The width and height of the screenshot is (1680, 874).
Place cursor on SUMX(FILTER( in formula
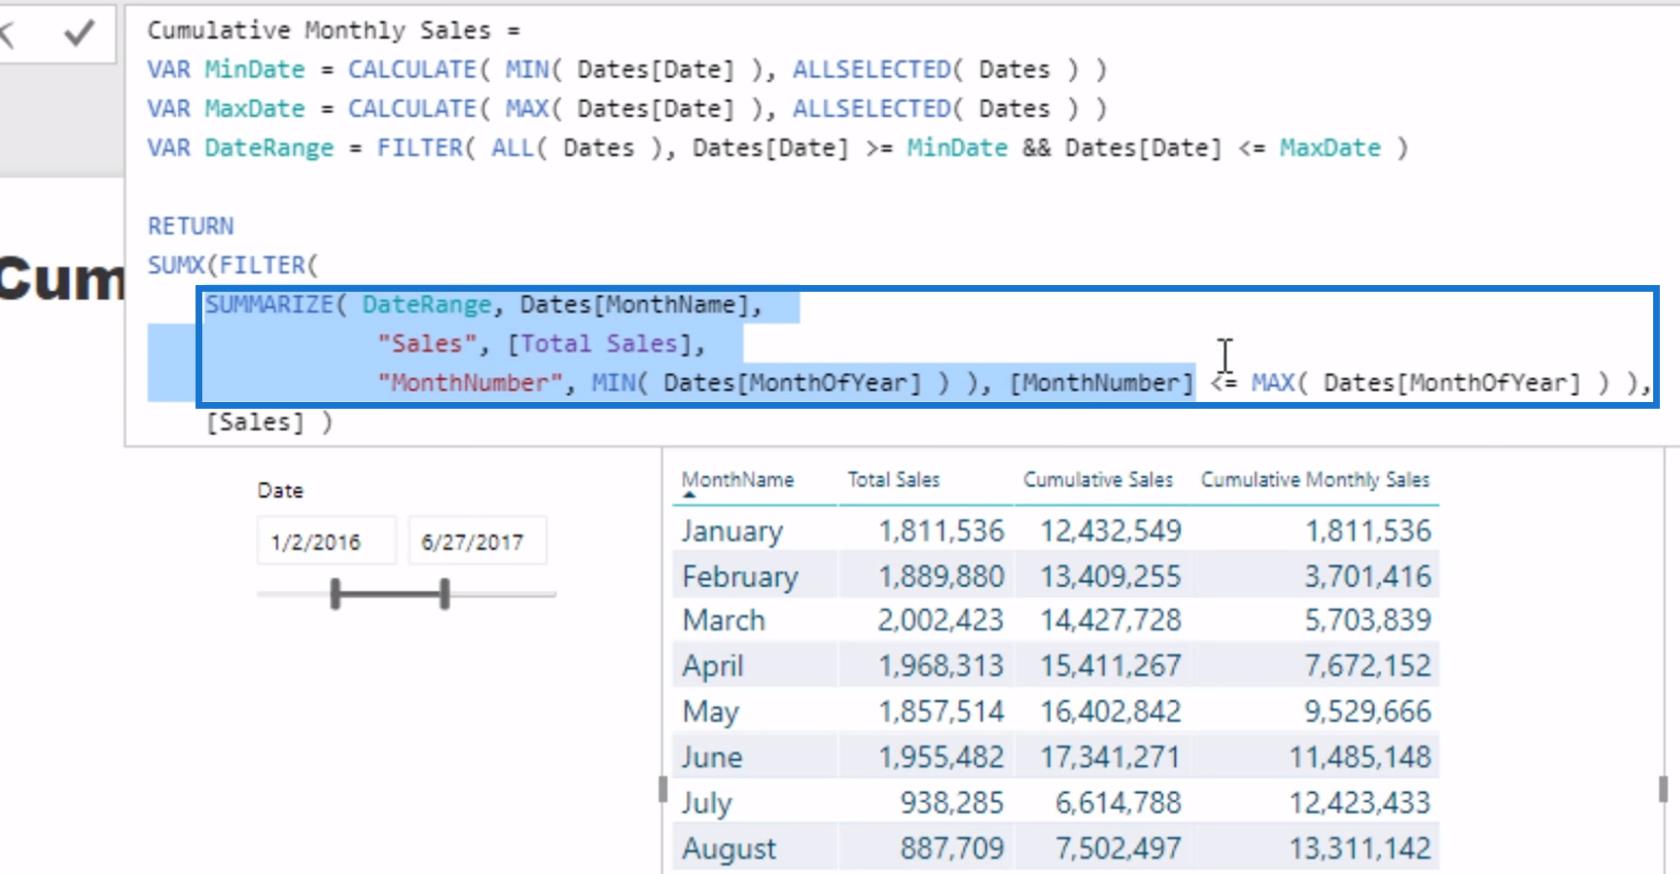tap(232, 266)
